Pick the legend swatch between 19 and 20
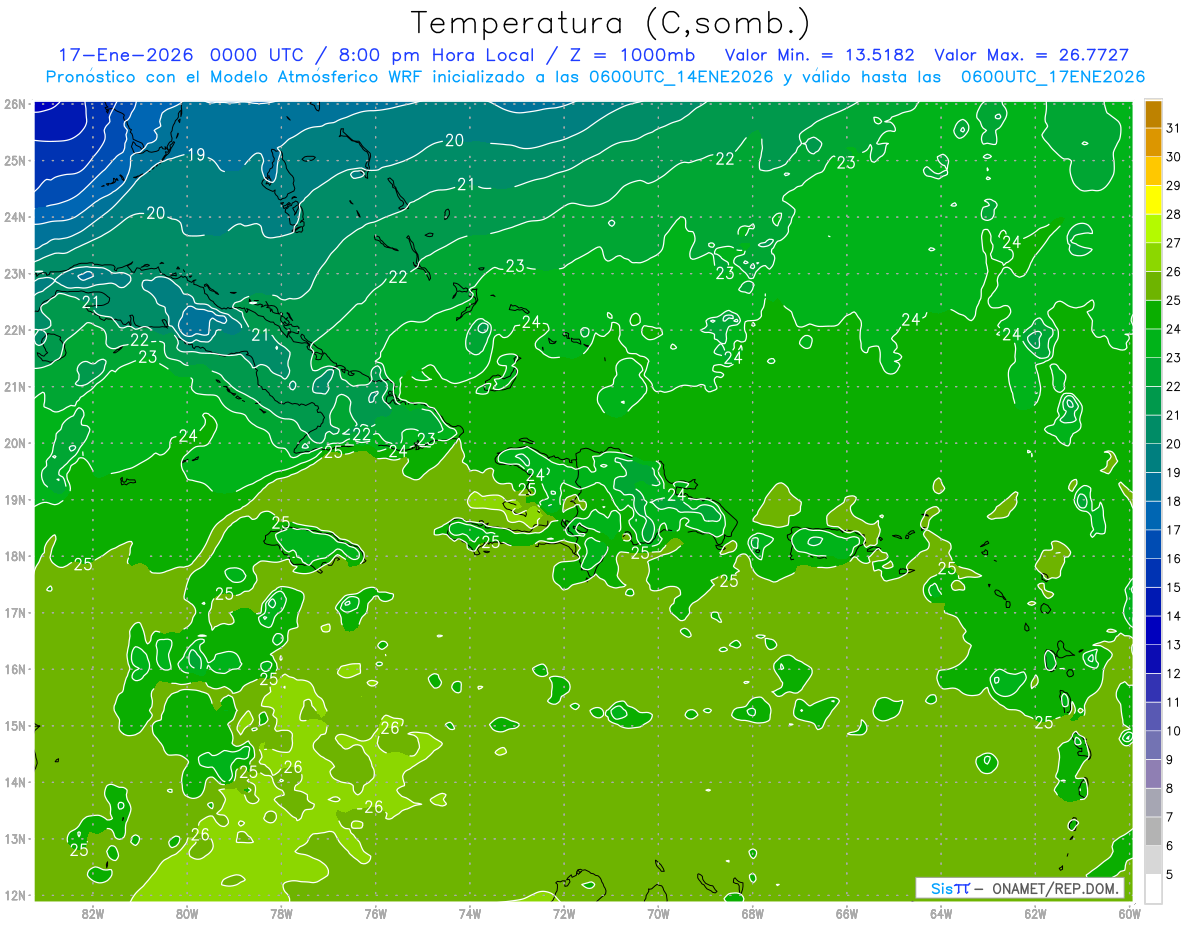 click(x=1153, y=458)
